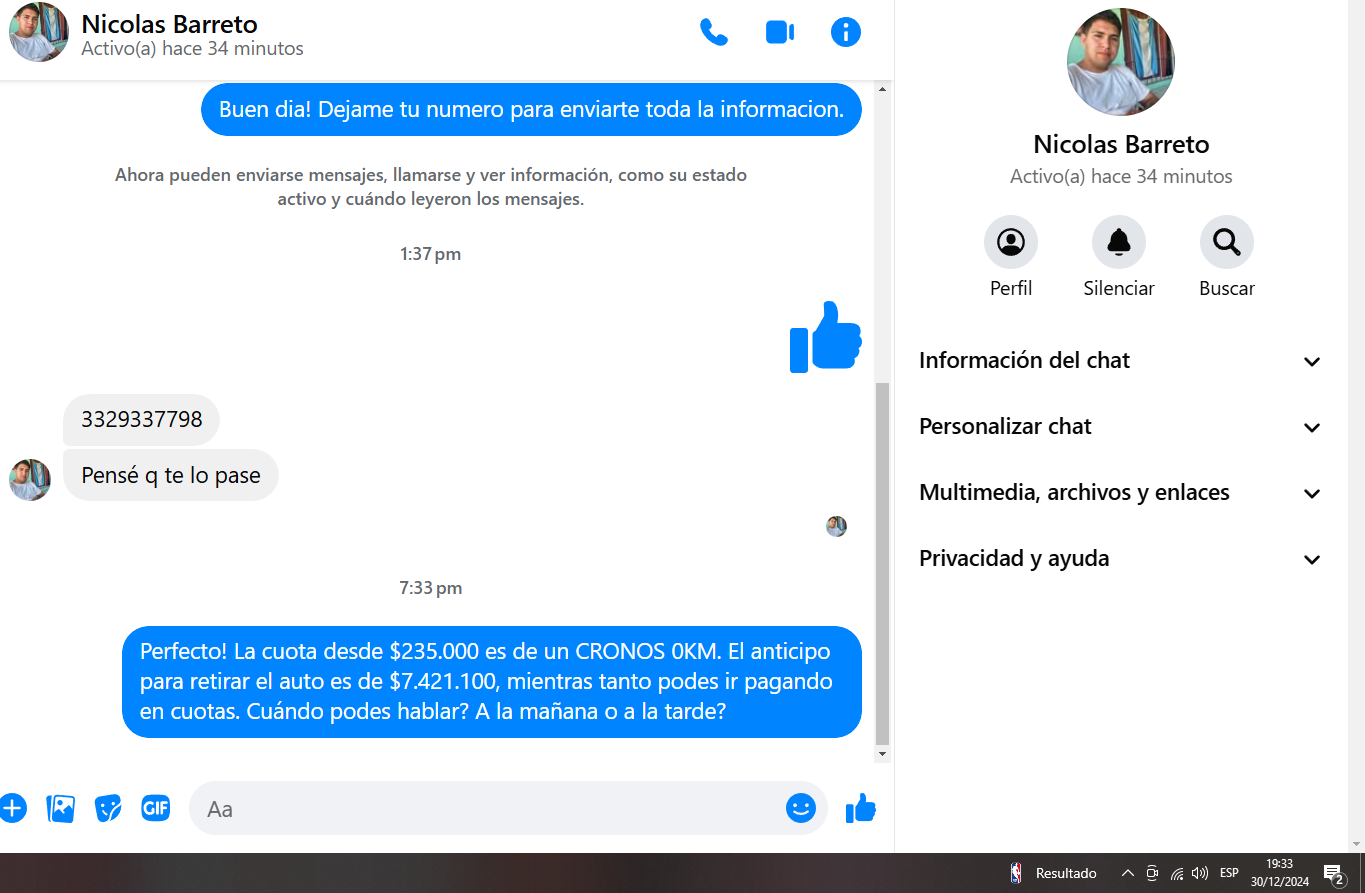Expand Privacidad y ayuda section
This screenshot has height=893, width=1365.
click(1121, 559)
